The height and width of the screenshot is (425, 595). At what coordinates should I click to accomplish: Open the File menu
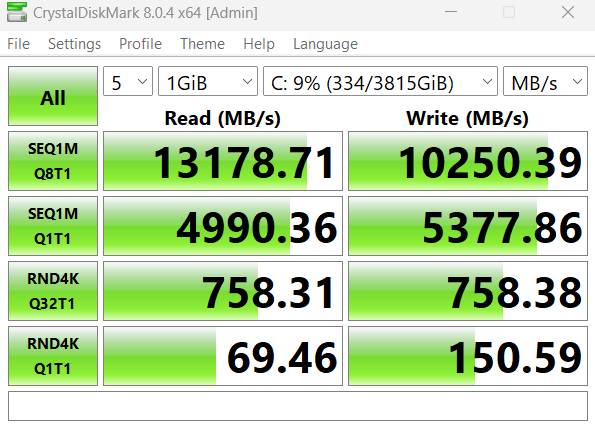pyautogui.click(x=18, y=44)
